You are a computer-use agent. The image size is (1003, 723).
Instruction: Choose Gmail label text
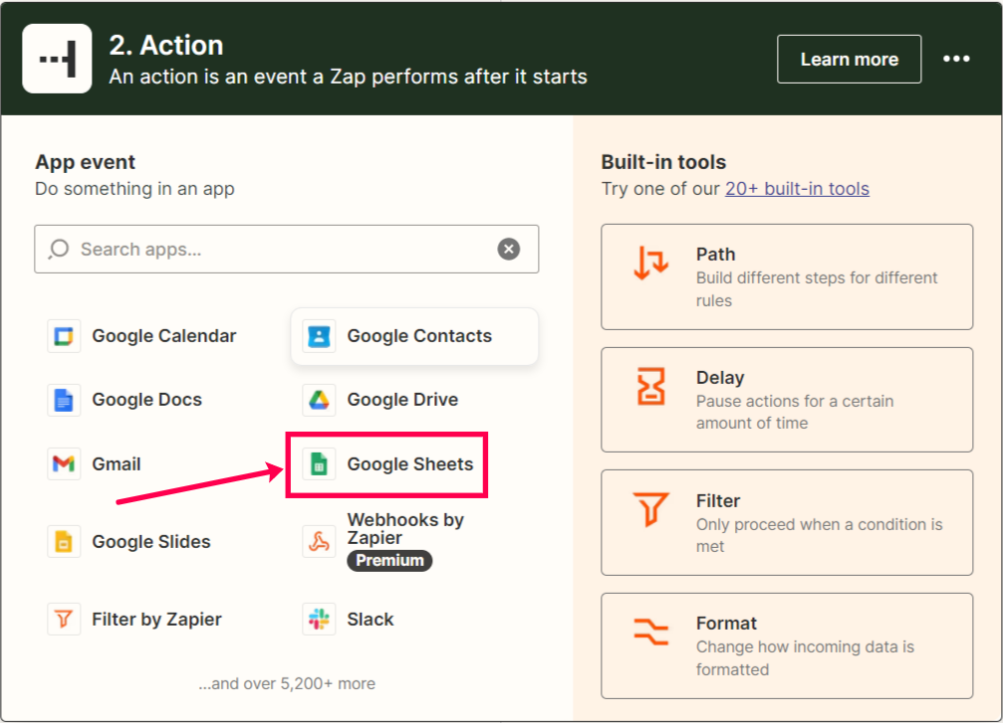(x=116, y=464)
